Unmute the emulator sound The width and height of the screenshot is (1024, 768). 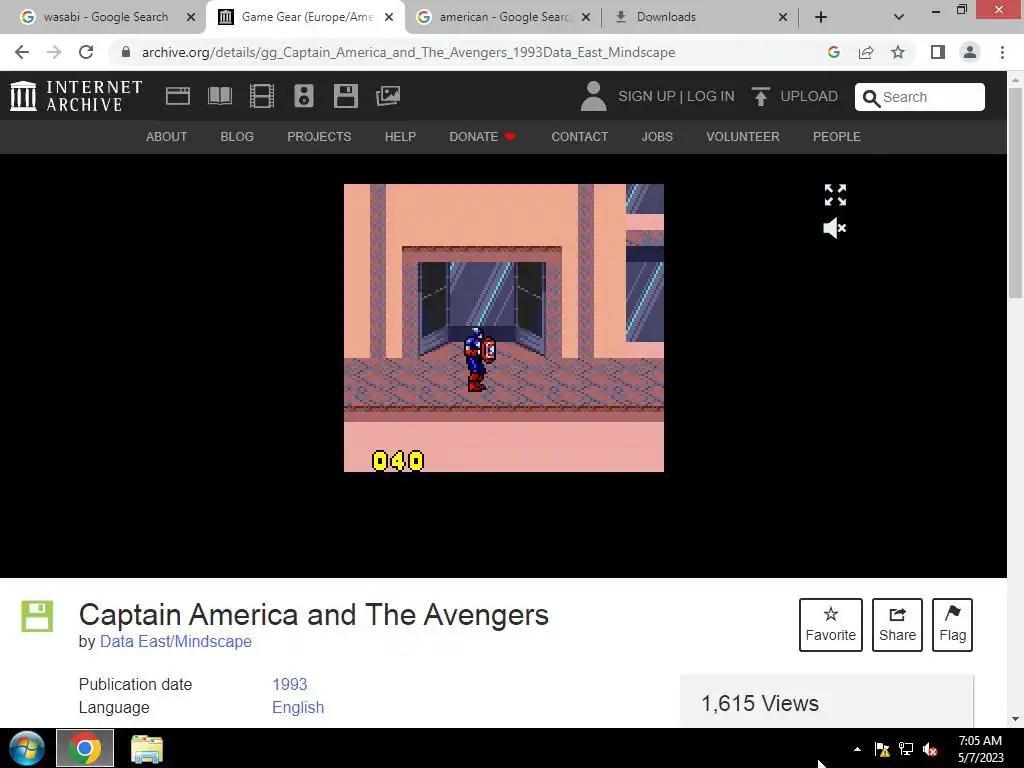click(x=835, y=228)
